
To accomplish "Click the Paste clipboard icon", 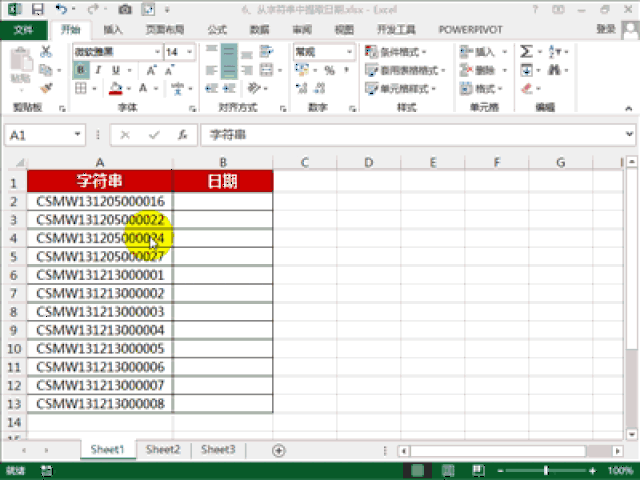I will click(x=21, y=61).
